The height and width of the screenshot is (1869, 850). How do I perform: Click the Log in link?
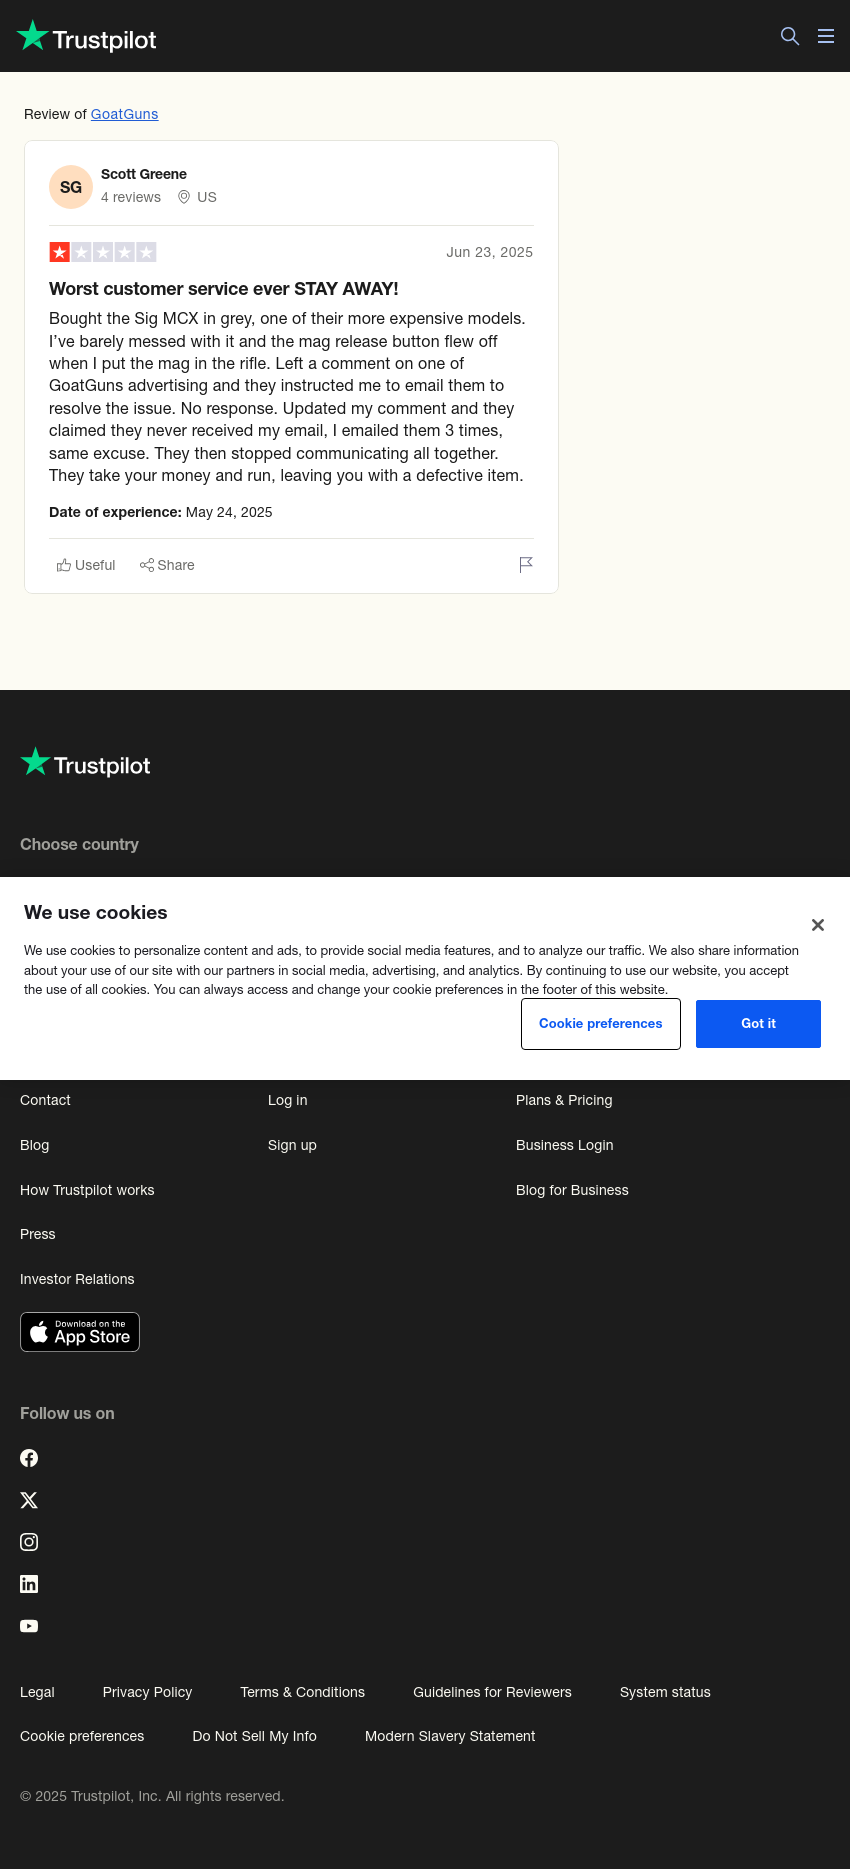click(288, 1100)
